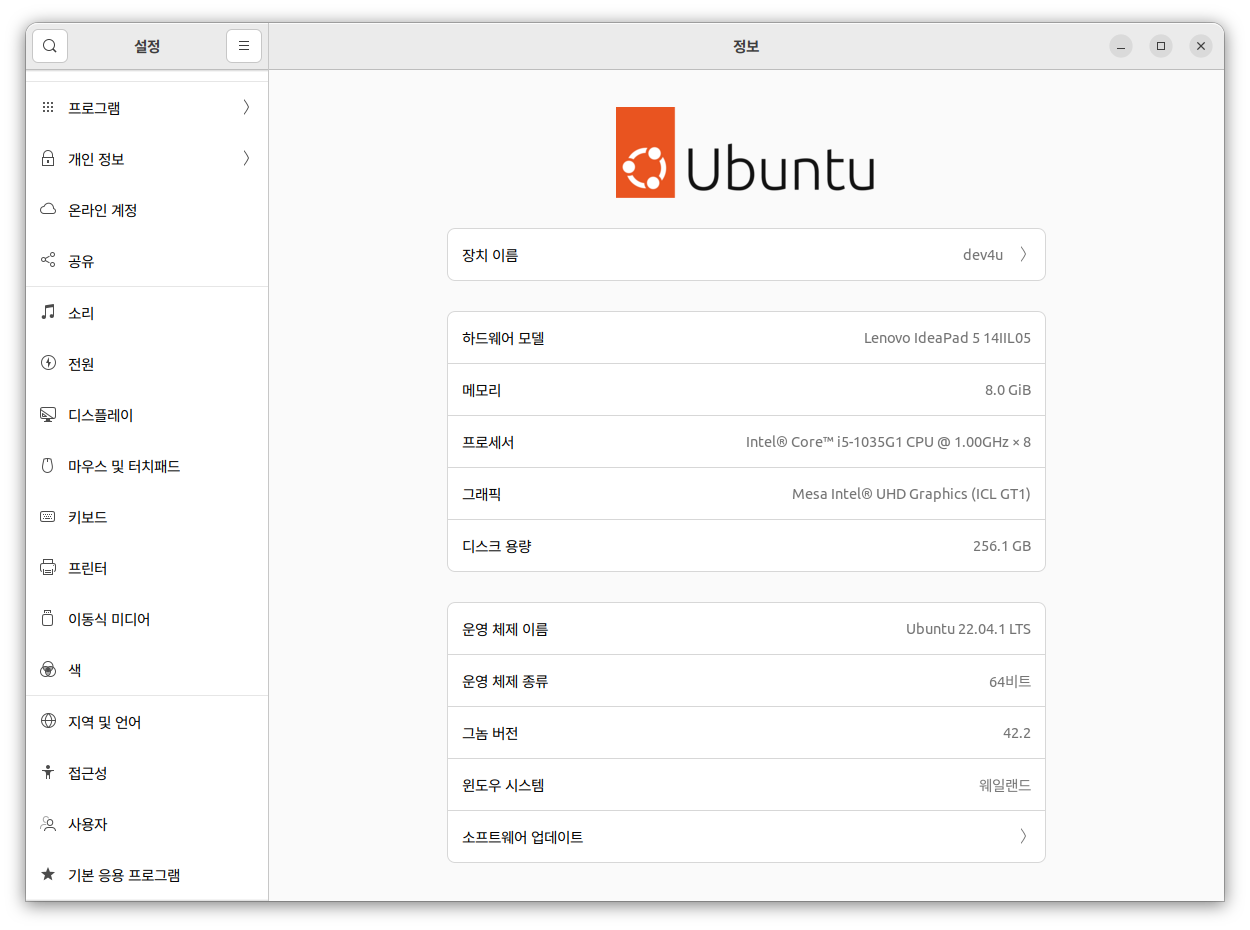Click the 전원 power icon

pyautogui.click(x=48, y=363)
